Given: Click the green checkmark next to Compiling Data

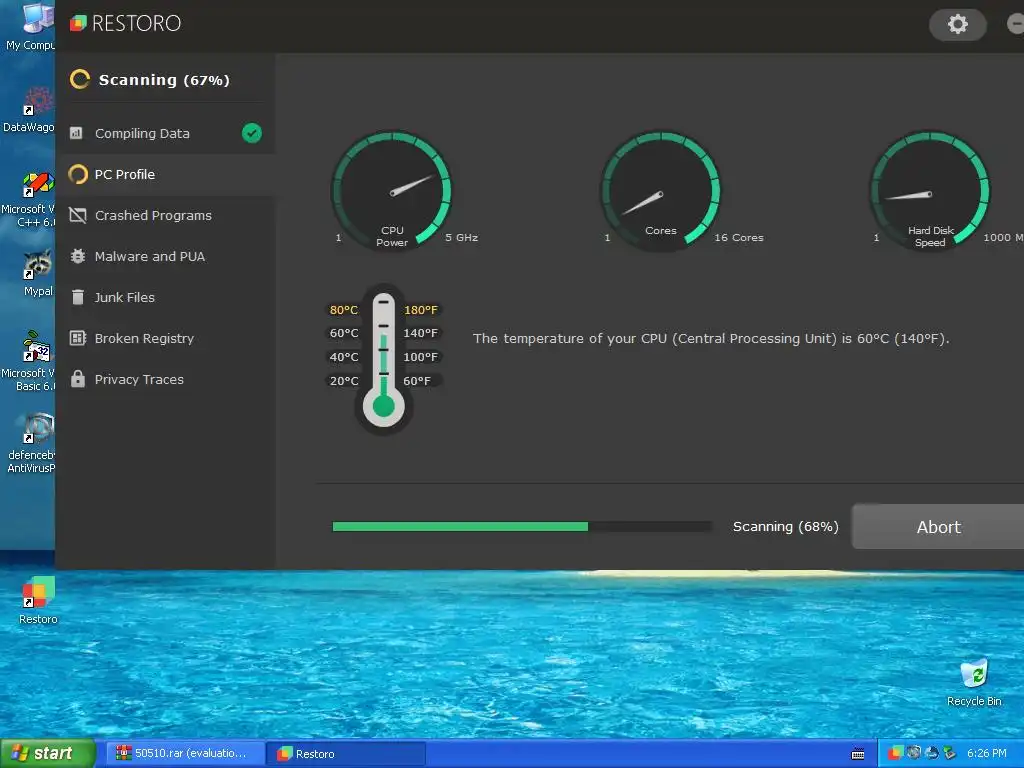Looking at the screenshot, I should [x=251, y=133].
